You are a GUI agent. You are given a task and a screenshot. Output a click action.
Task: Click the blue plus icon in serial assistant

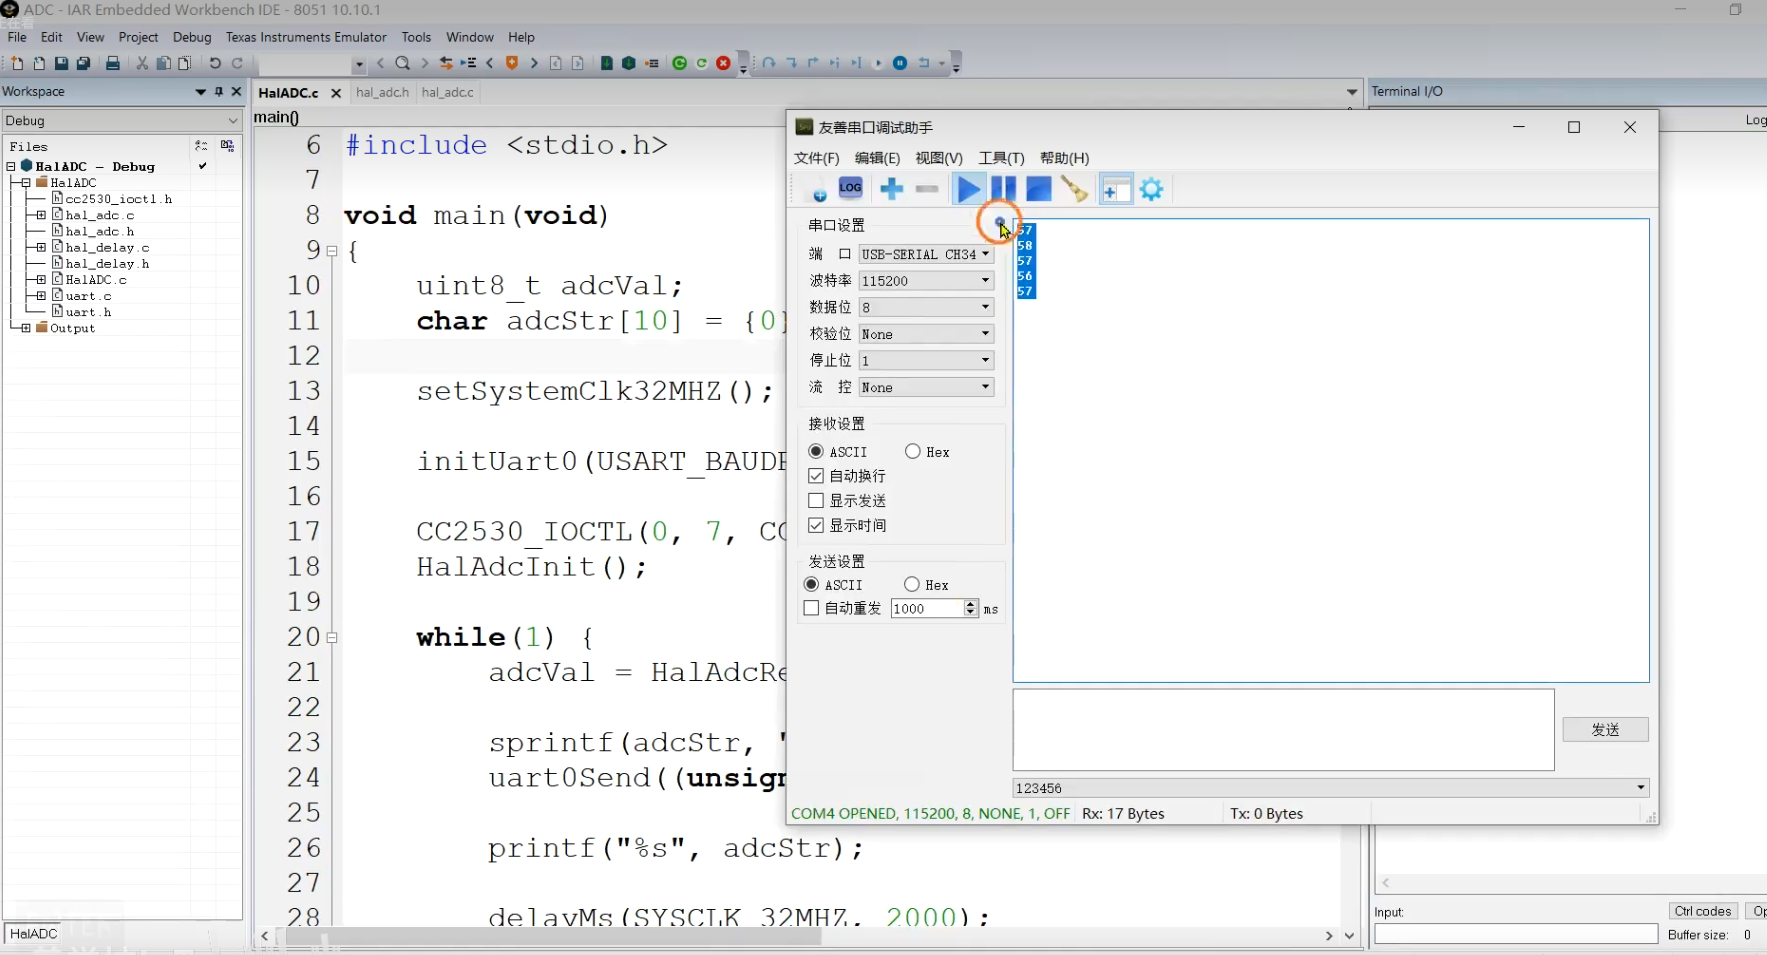tap(891, 188)
